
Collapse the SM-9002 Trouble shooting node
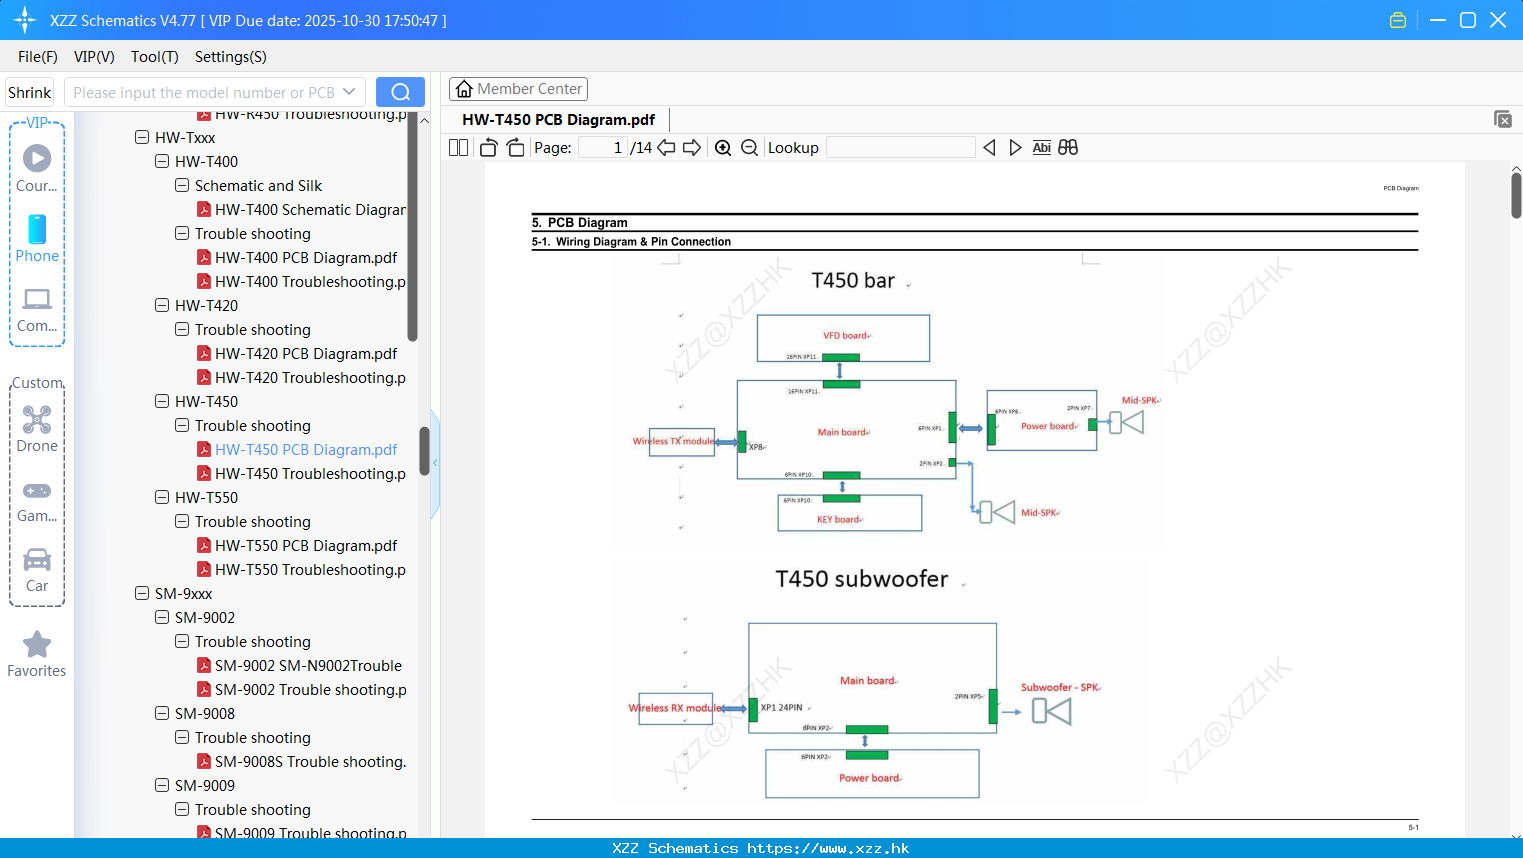click(x=181, y=641)
